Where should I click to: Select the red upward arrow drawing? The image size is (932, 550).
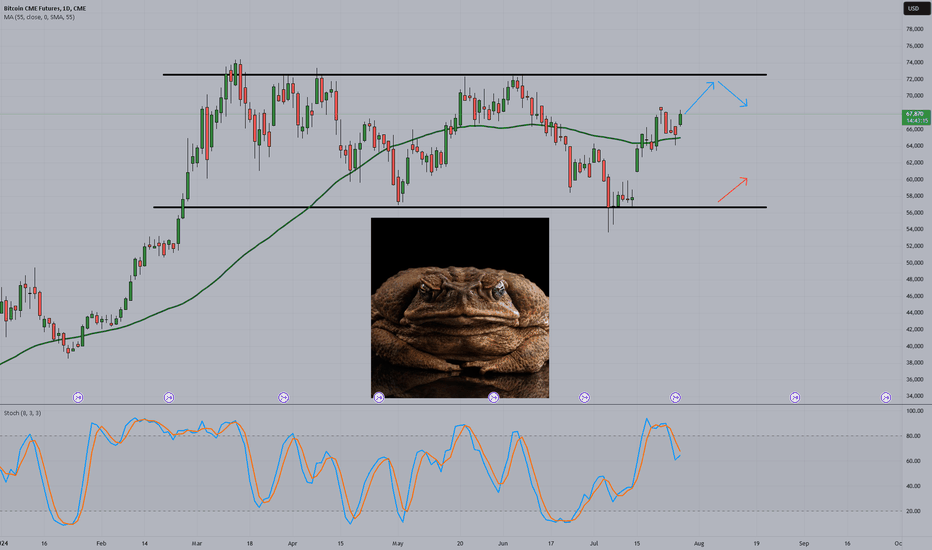[732, 190]
